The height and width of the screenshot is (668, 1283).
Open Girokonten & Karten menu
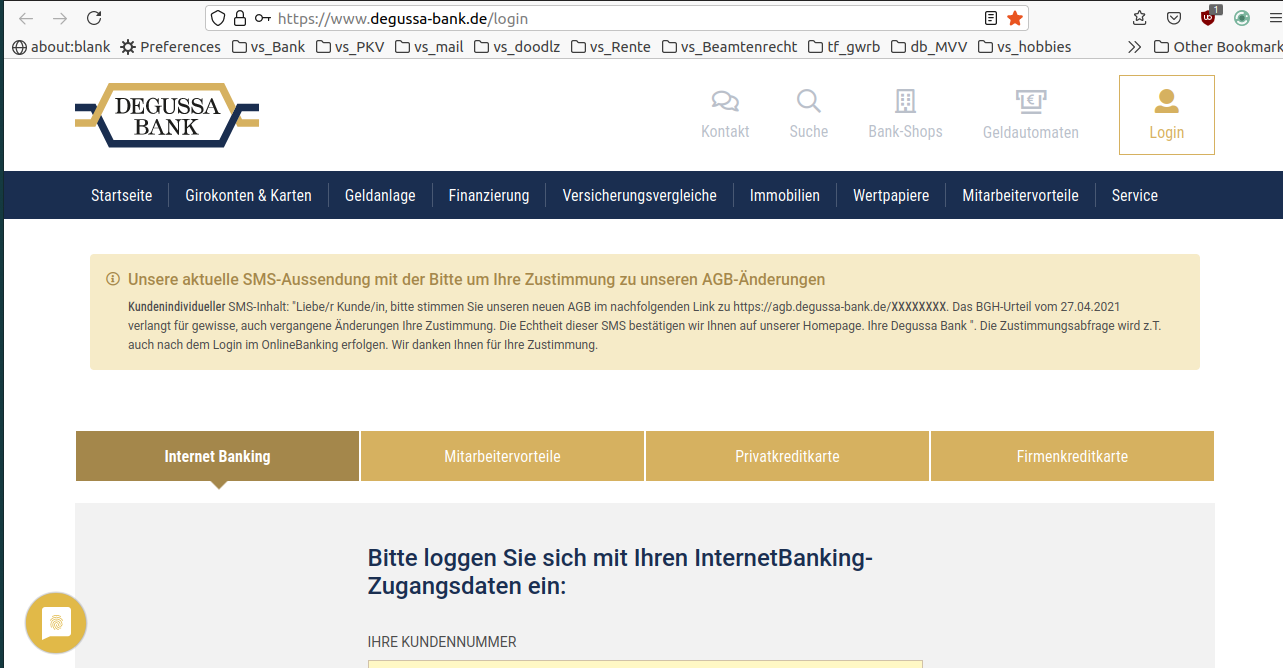248,196
